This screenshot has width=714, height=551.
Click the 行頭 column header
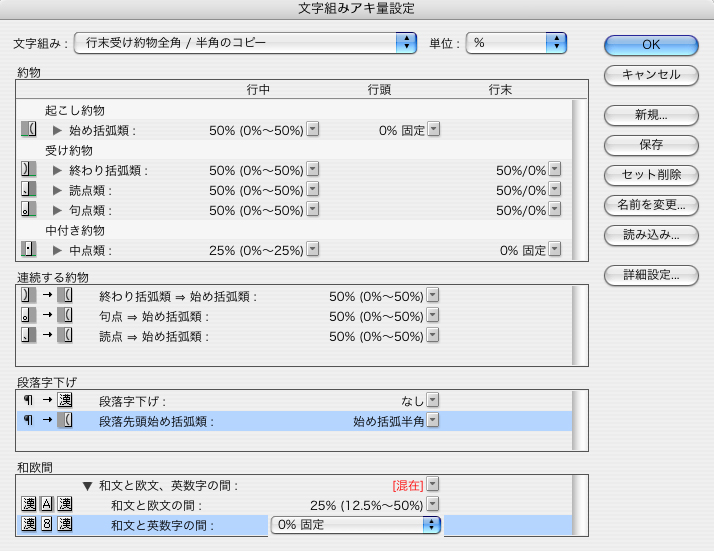point(379,90)
